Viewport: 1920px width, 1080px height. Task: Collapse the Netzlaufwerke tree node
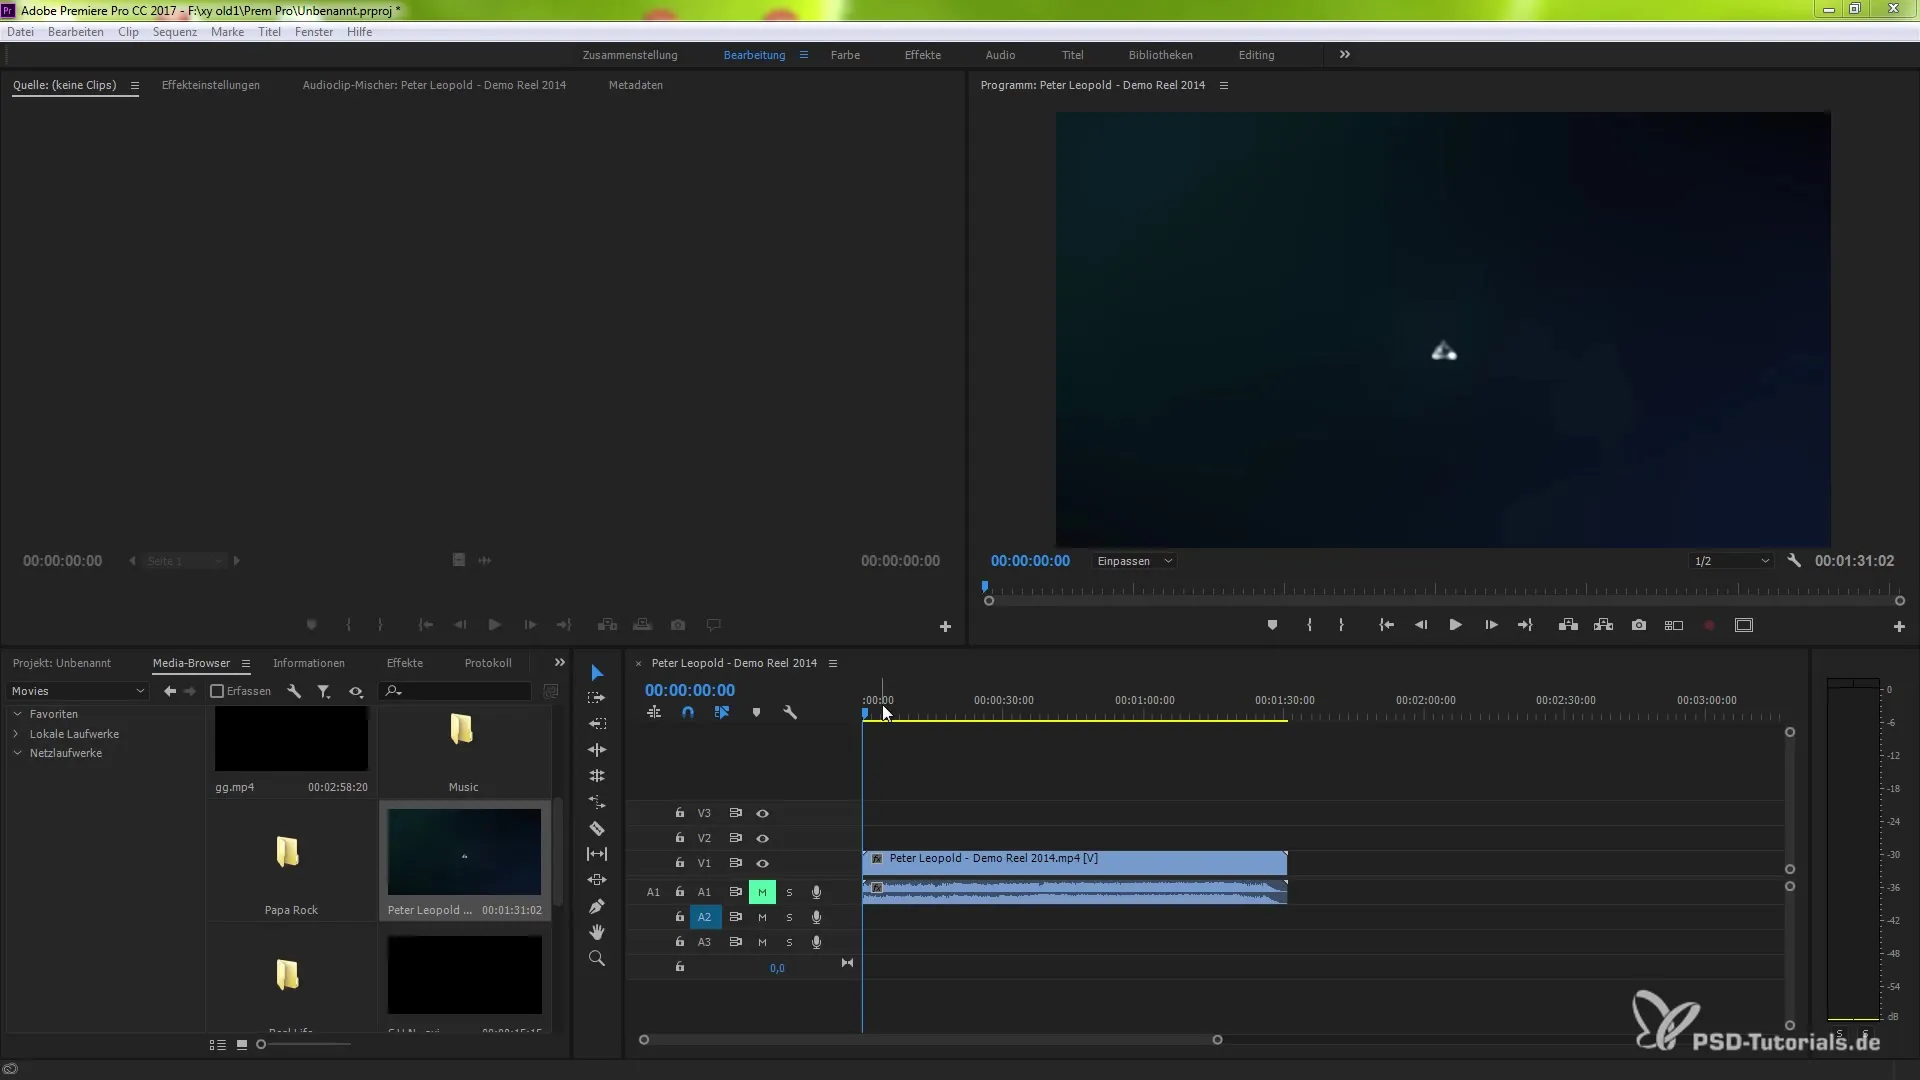click(x=17, y=753)
